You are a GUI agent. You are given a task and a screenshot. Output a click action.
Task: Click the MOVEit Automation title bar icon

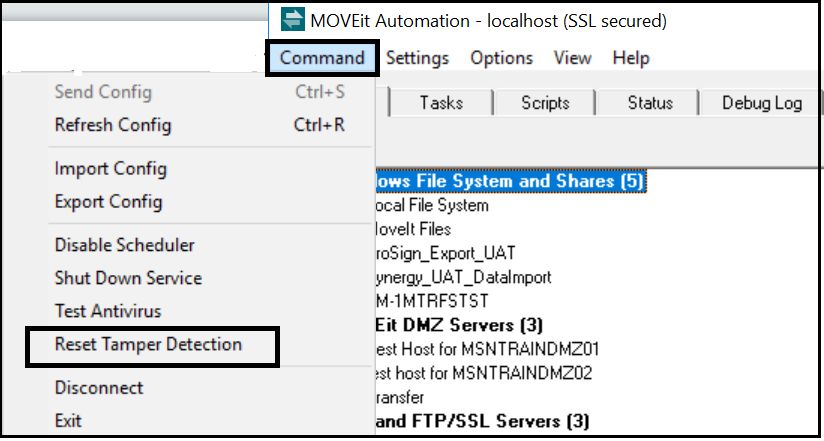pyautogui.click(x=292, y=20)
